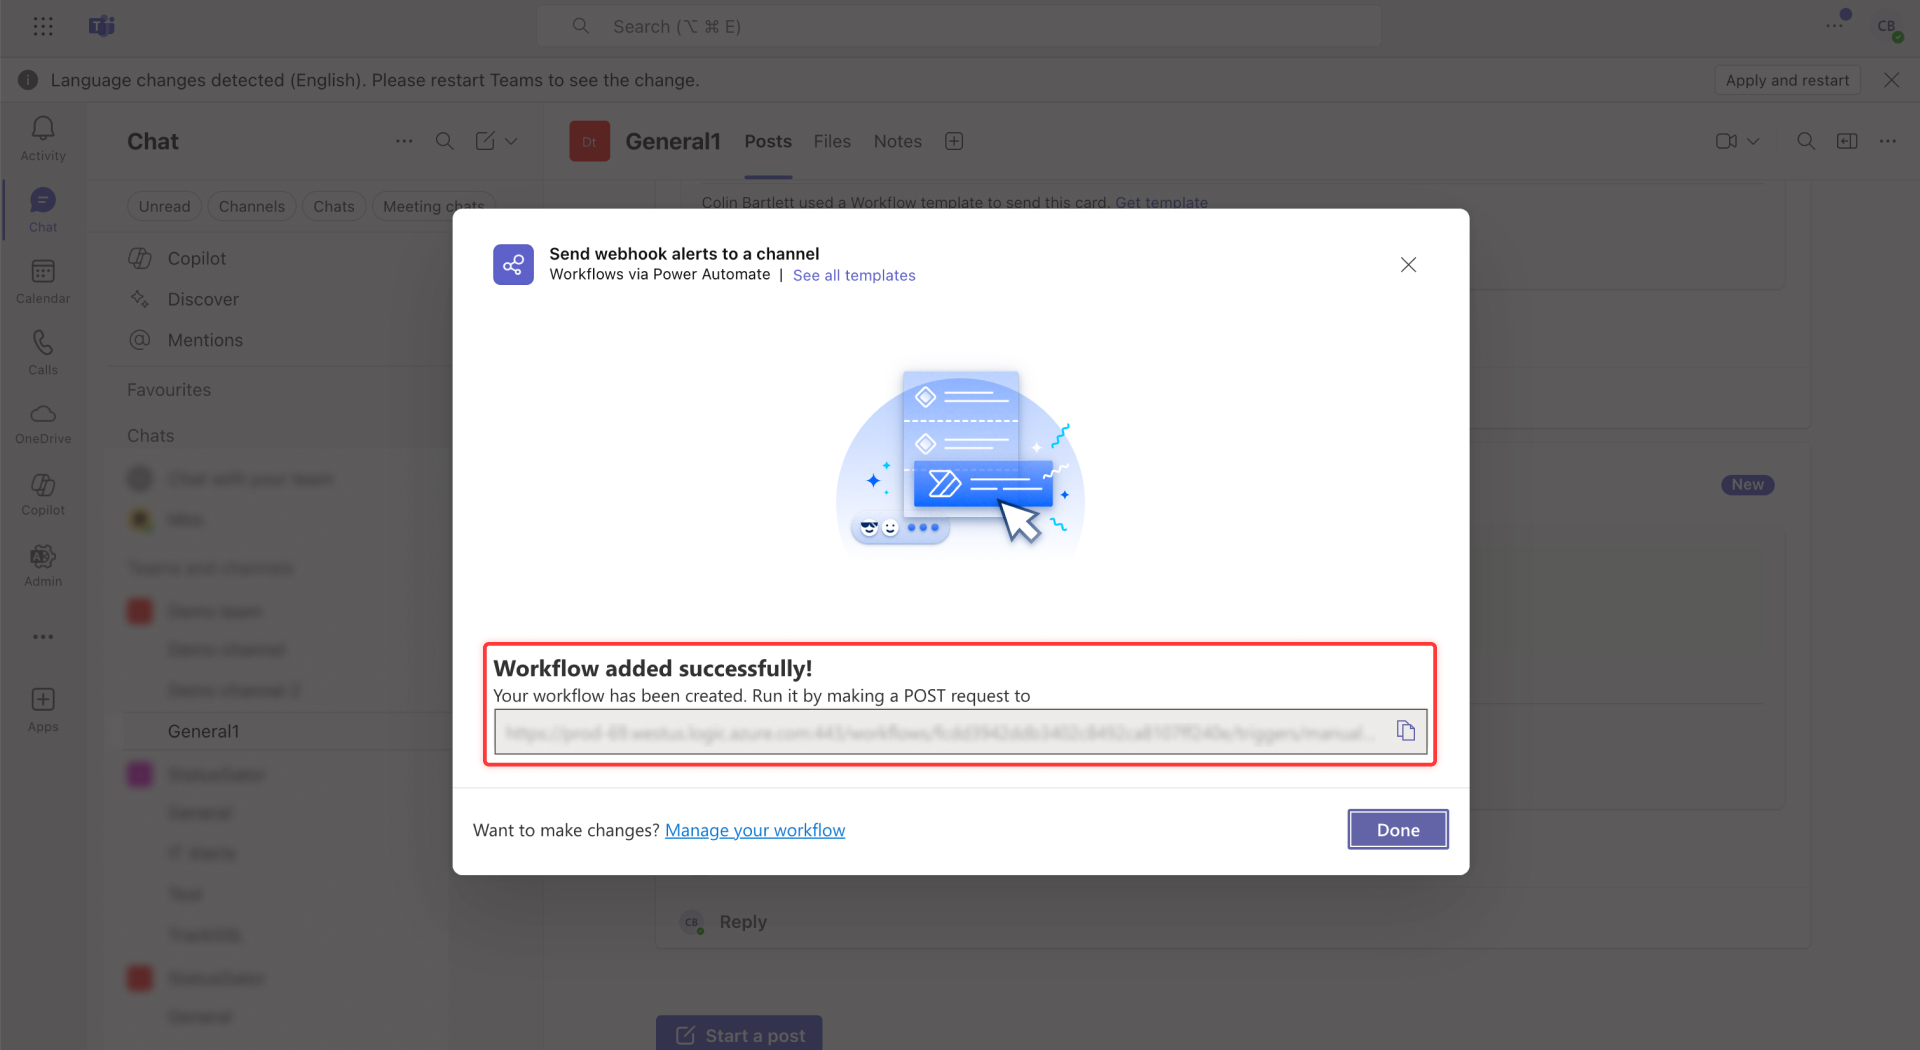Filter chats by Unread
1920x1050 pixels.
(164, 206)
